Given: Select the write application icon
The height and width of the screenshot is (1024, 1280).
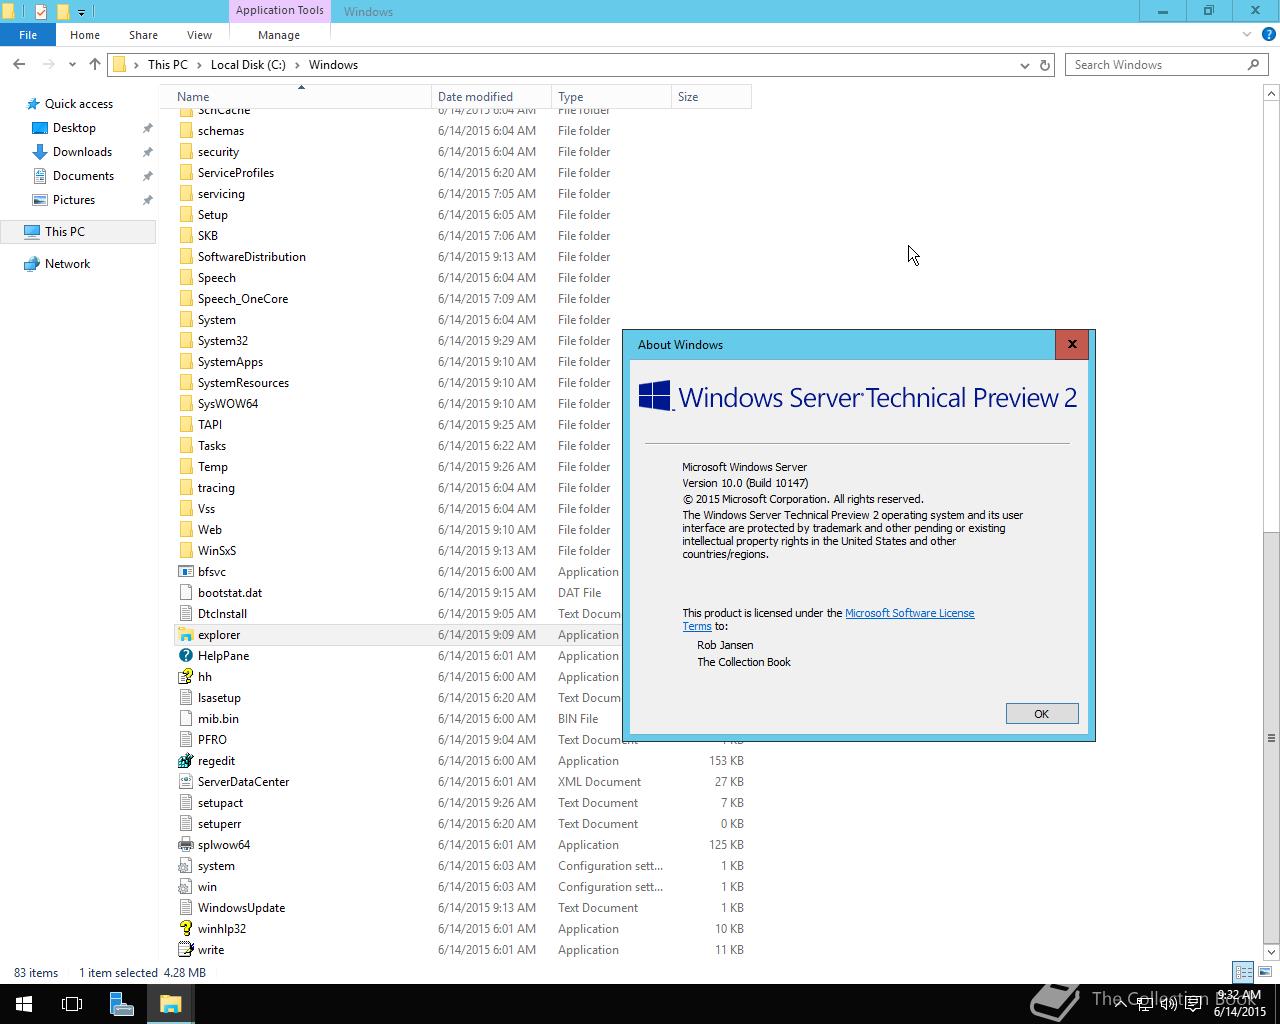Looking at the screenshot, I should tap(185, 950).
